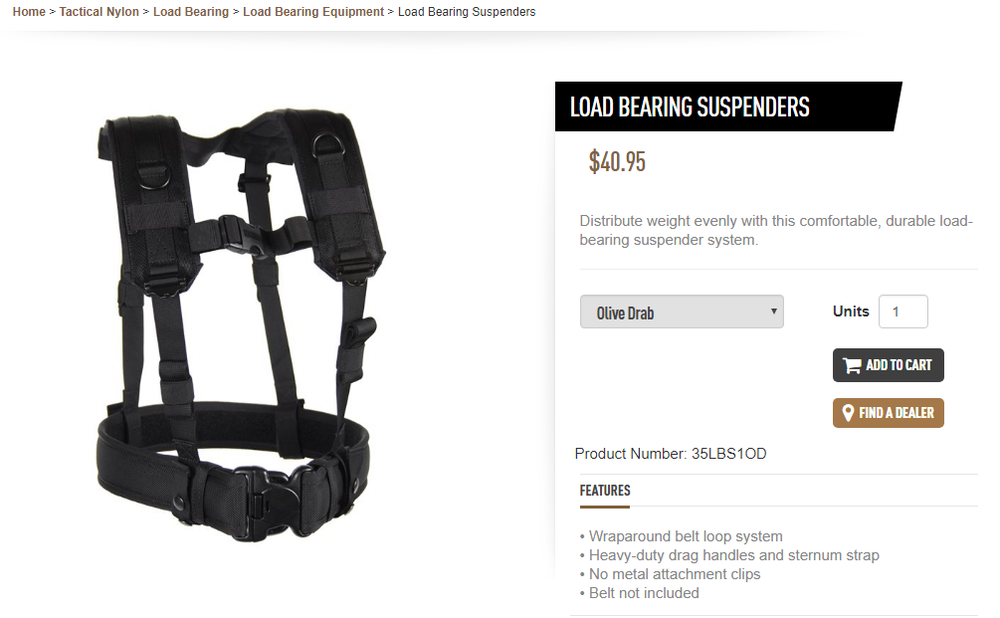Viewport: 1000px width, 618px height.
Task: Click the Units label
Action: pos(851,311)
